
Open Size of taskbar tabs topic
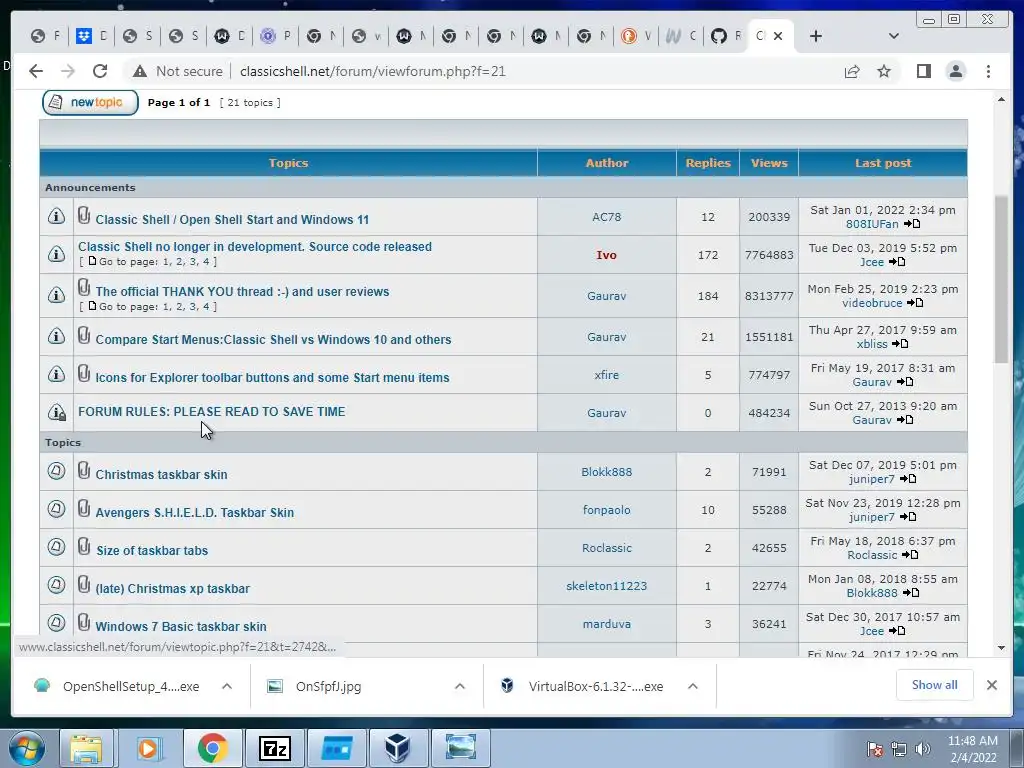click(152, 551)
